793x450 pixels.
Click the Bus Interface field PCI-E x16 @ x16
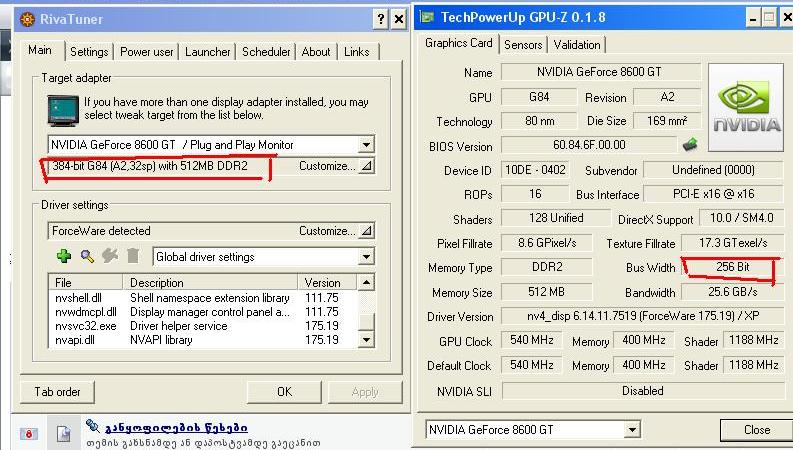pyautogui.click(x=713, y=194)
